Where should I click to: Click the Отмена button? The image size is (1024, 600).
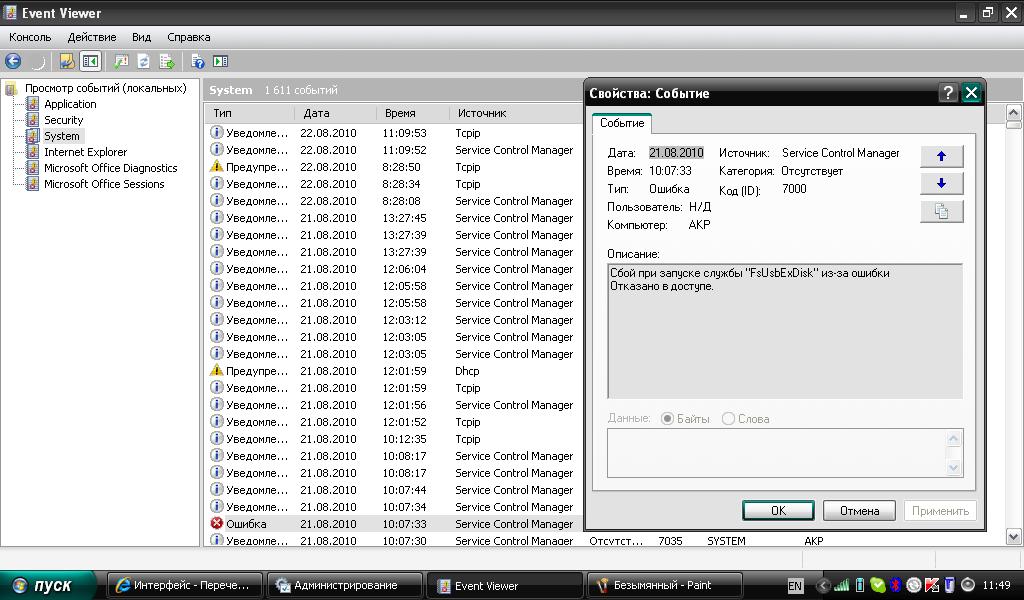(859, 511)
